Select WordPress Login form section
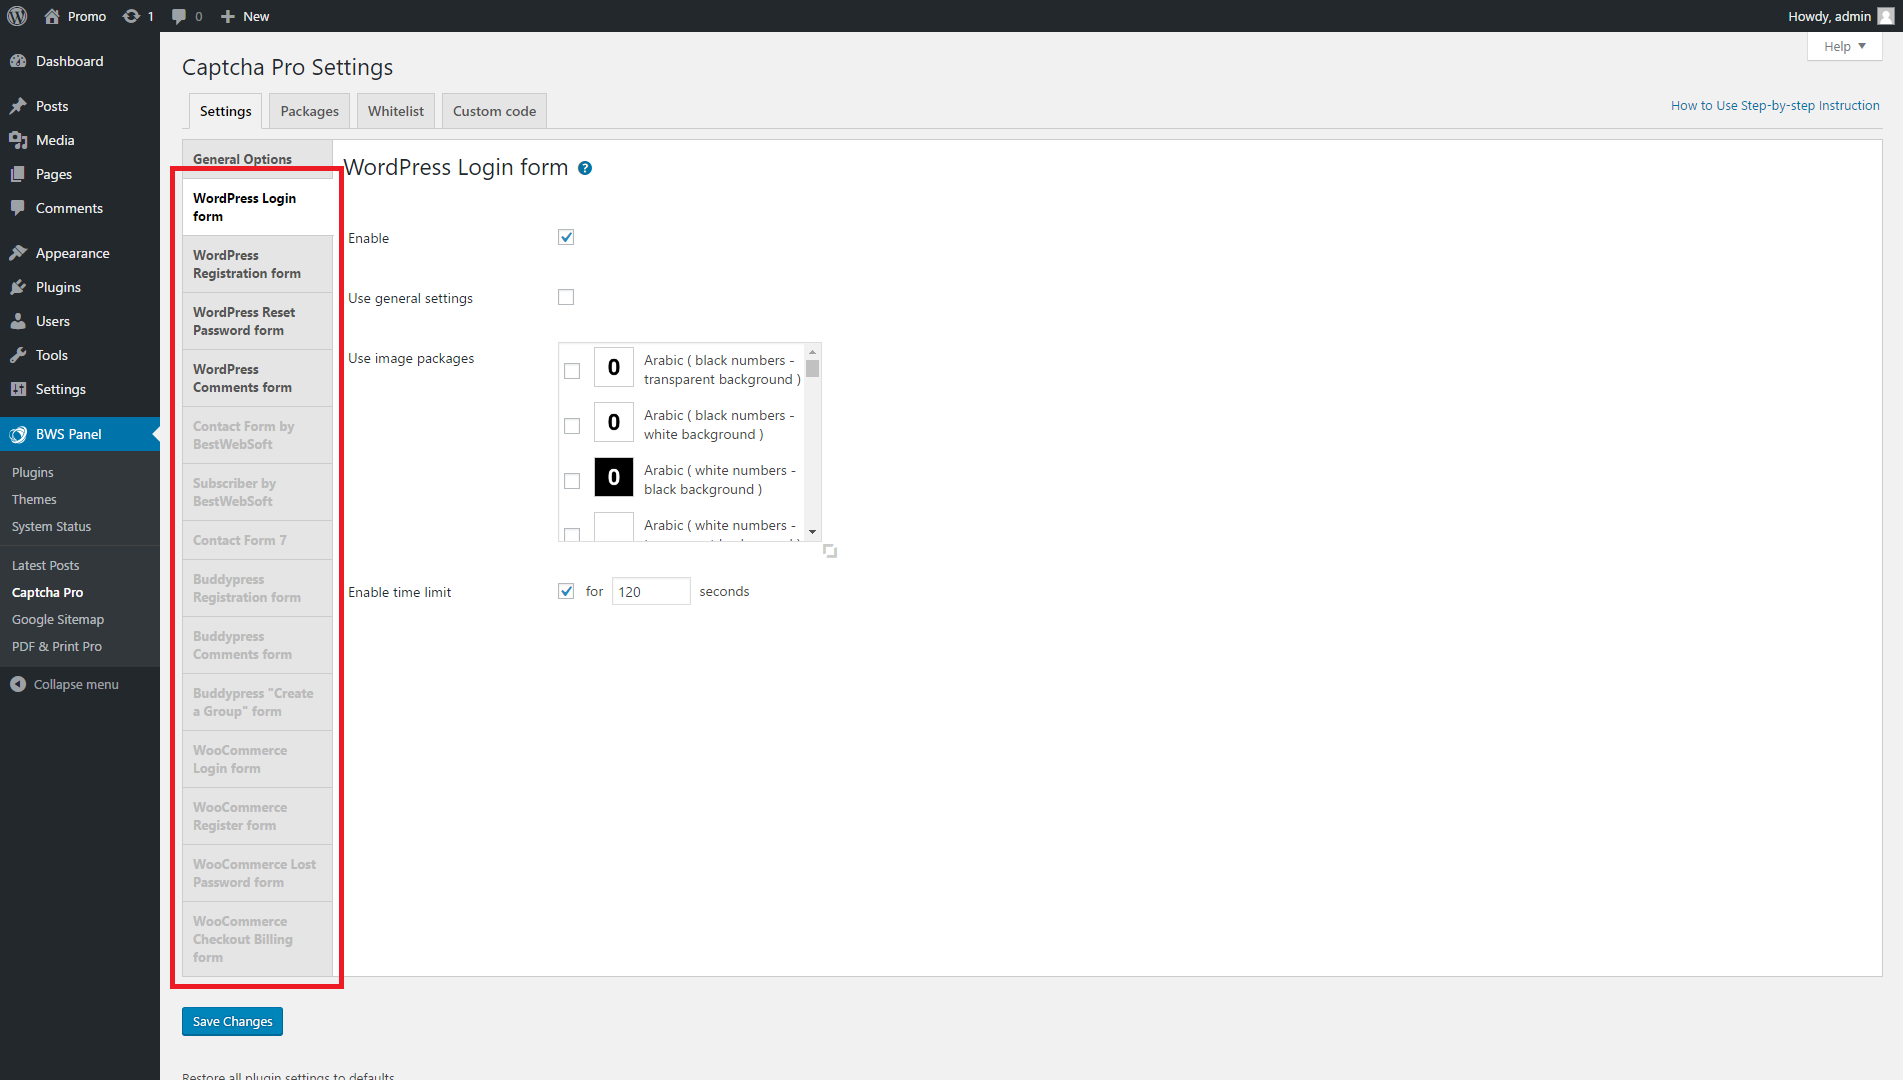The image size is (1903, 1080). [259, 207]
